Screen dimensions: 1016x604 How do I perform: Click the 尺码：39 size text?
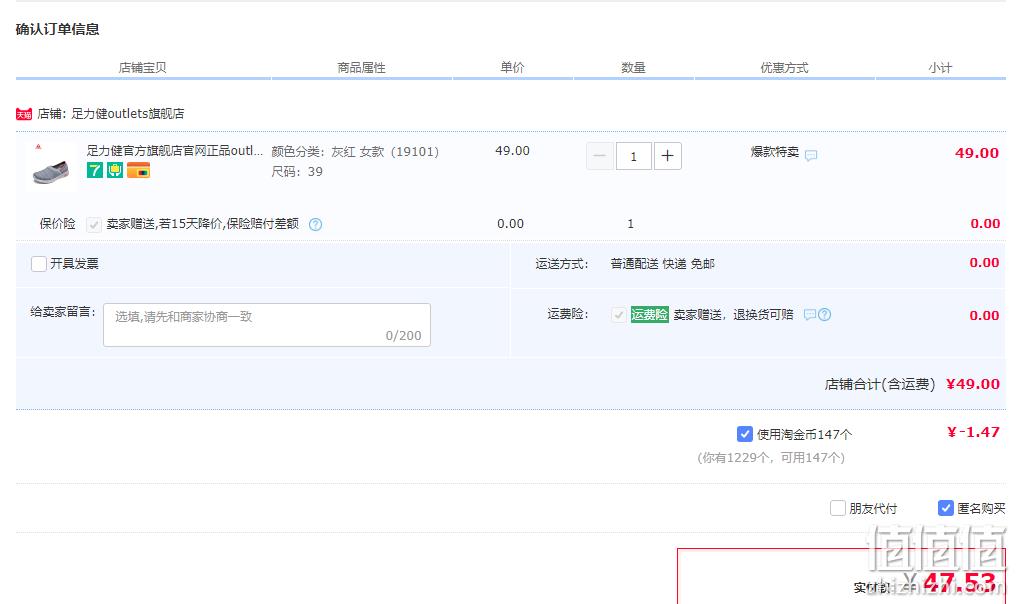coord(297,172)
